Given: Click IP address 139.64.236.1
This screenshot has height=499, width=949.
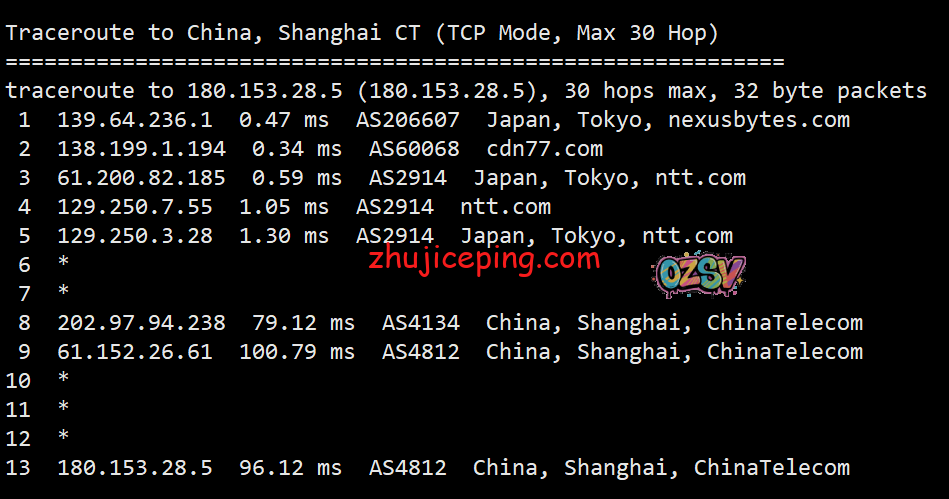Looking at the screenshot, I should [135, 120].
